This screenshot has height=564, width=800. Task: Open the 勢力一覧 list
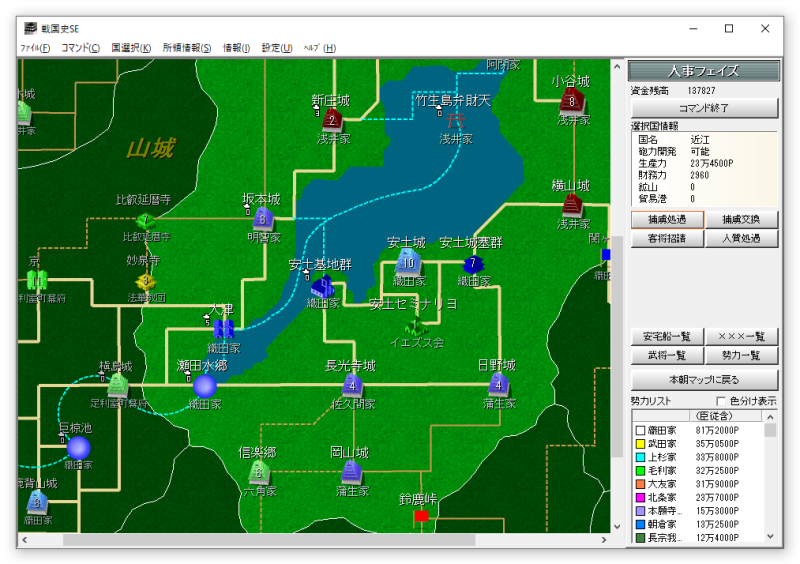[741, 355]
